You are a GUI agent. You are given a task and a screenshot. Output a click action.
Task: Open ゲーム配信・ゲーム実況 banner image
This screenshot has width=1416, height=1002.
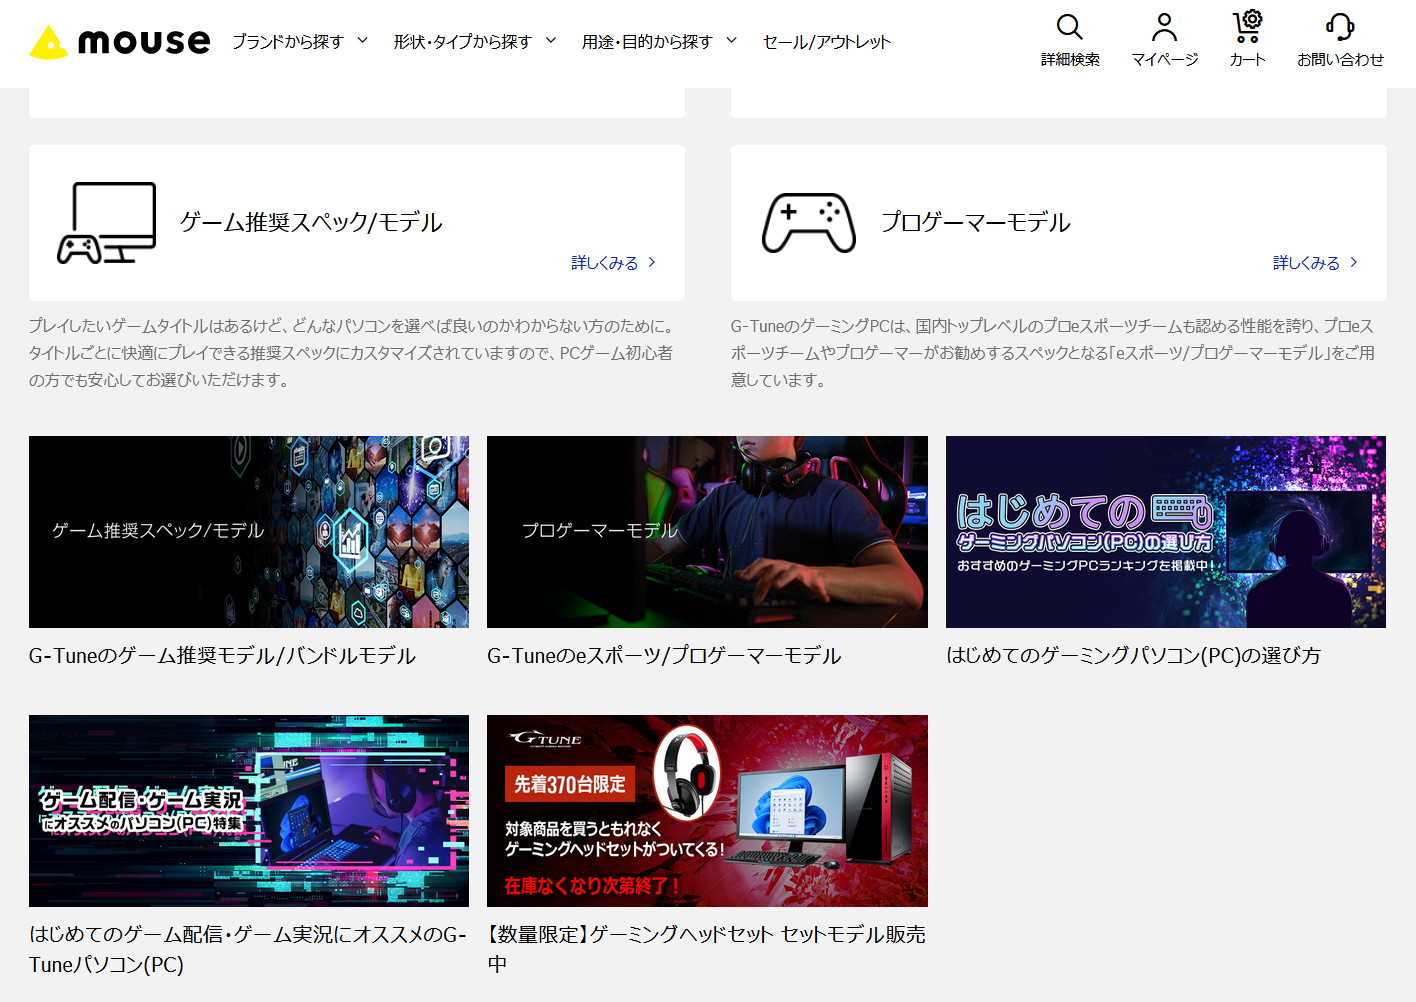click(x=249, y=811)
